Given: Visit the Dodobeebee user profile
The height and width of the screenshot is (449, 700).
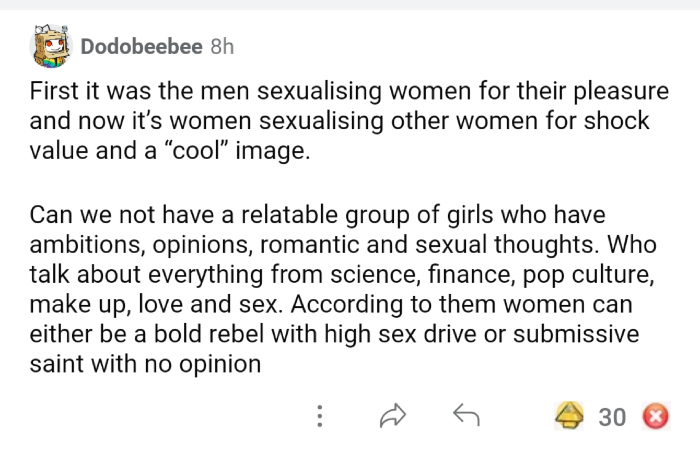Looking at the screenshot, I should pos(141,47).
